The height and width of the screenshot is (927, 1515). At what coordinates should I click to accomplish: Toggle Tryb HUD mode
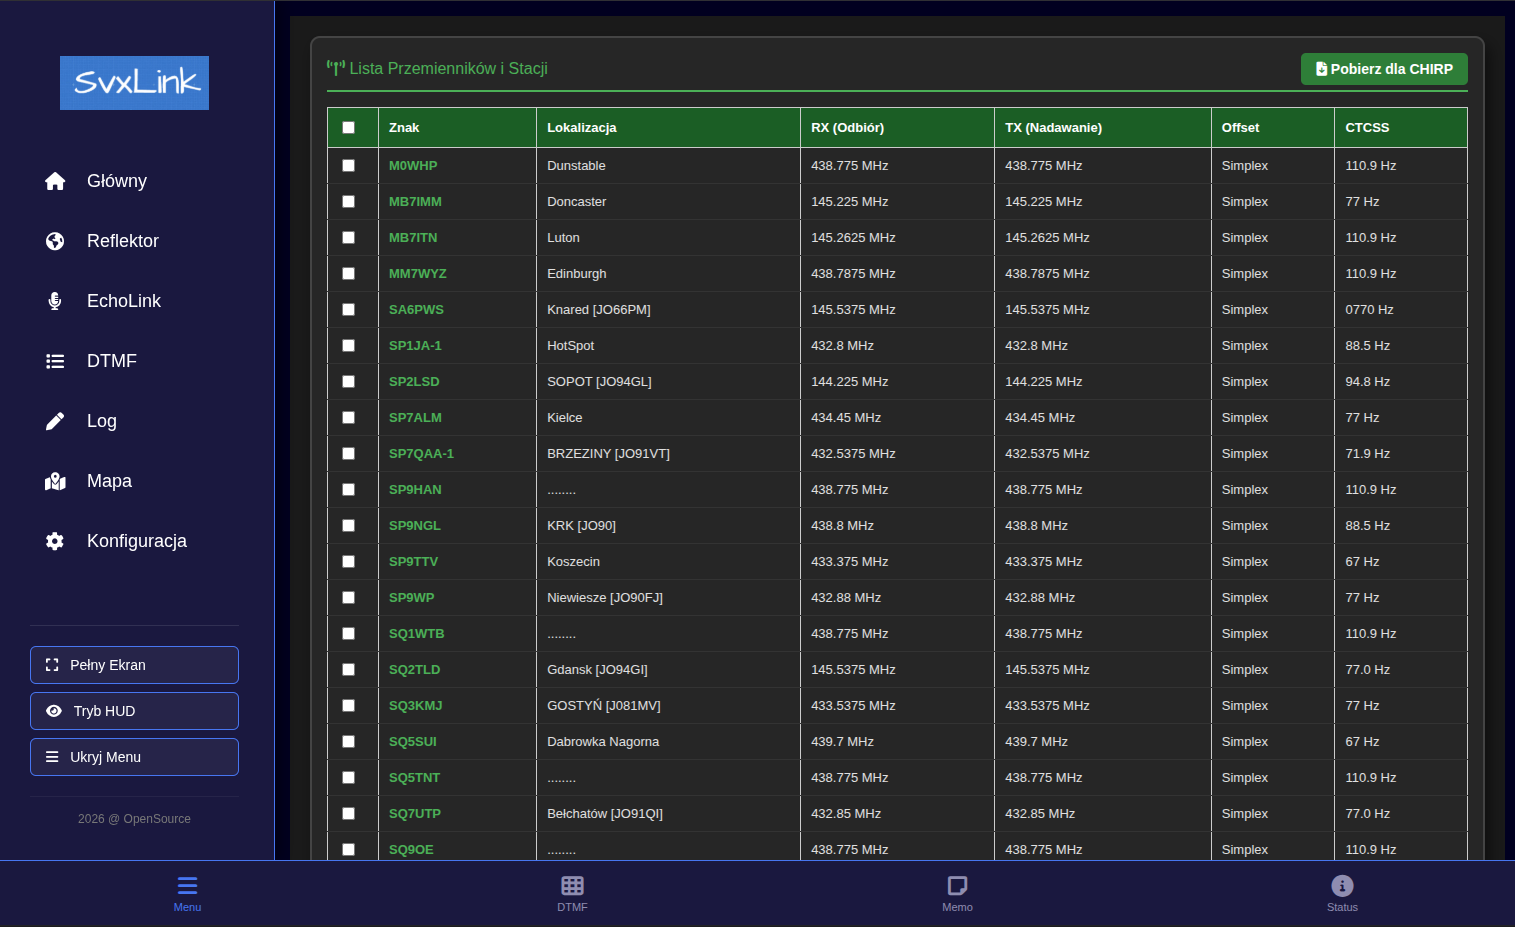[x=134, y=711]
